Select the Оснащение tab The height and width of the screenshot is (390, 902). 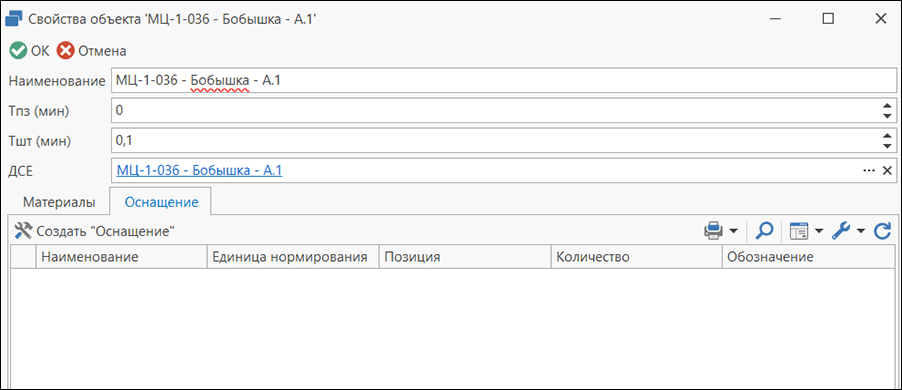pyautogui.click(x=162, y=202)
